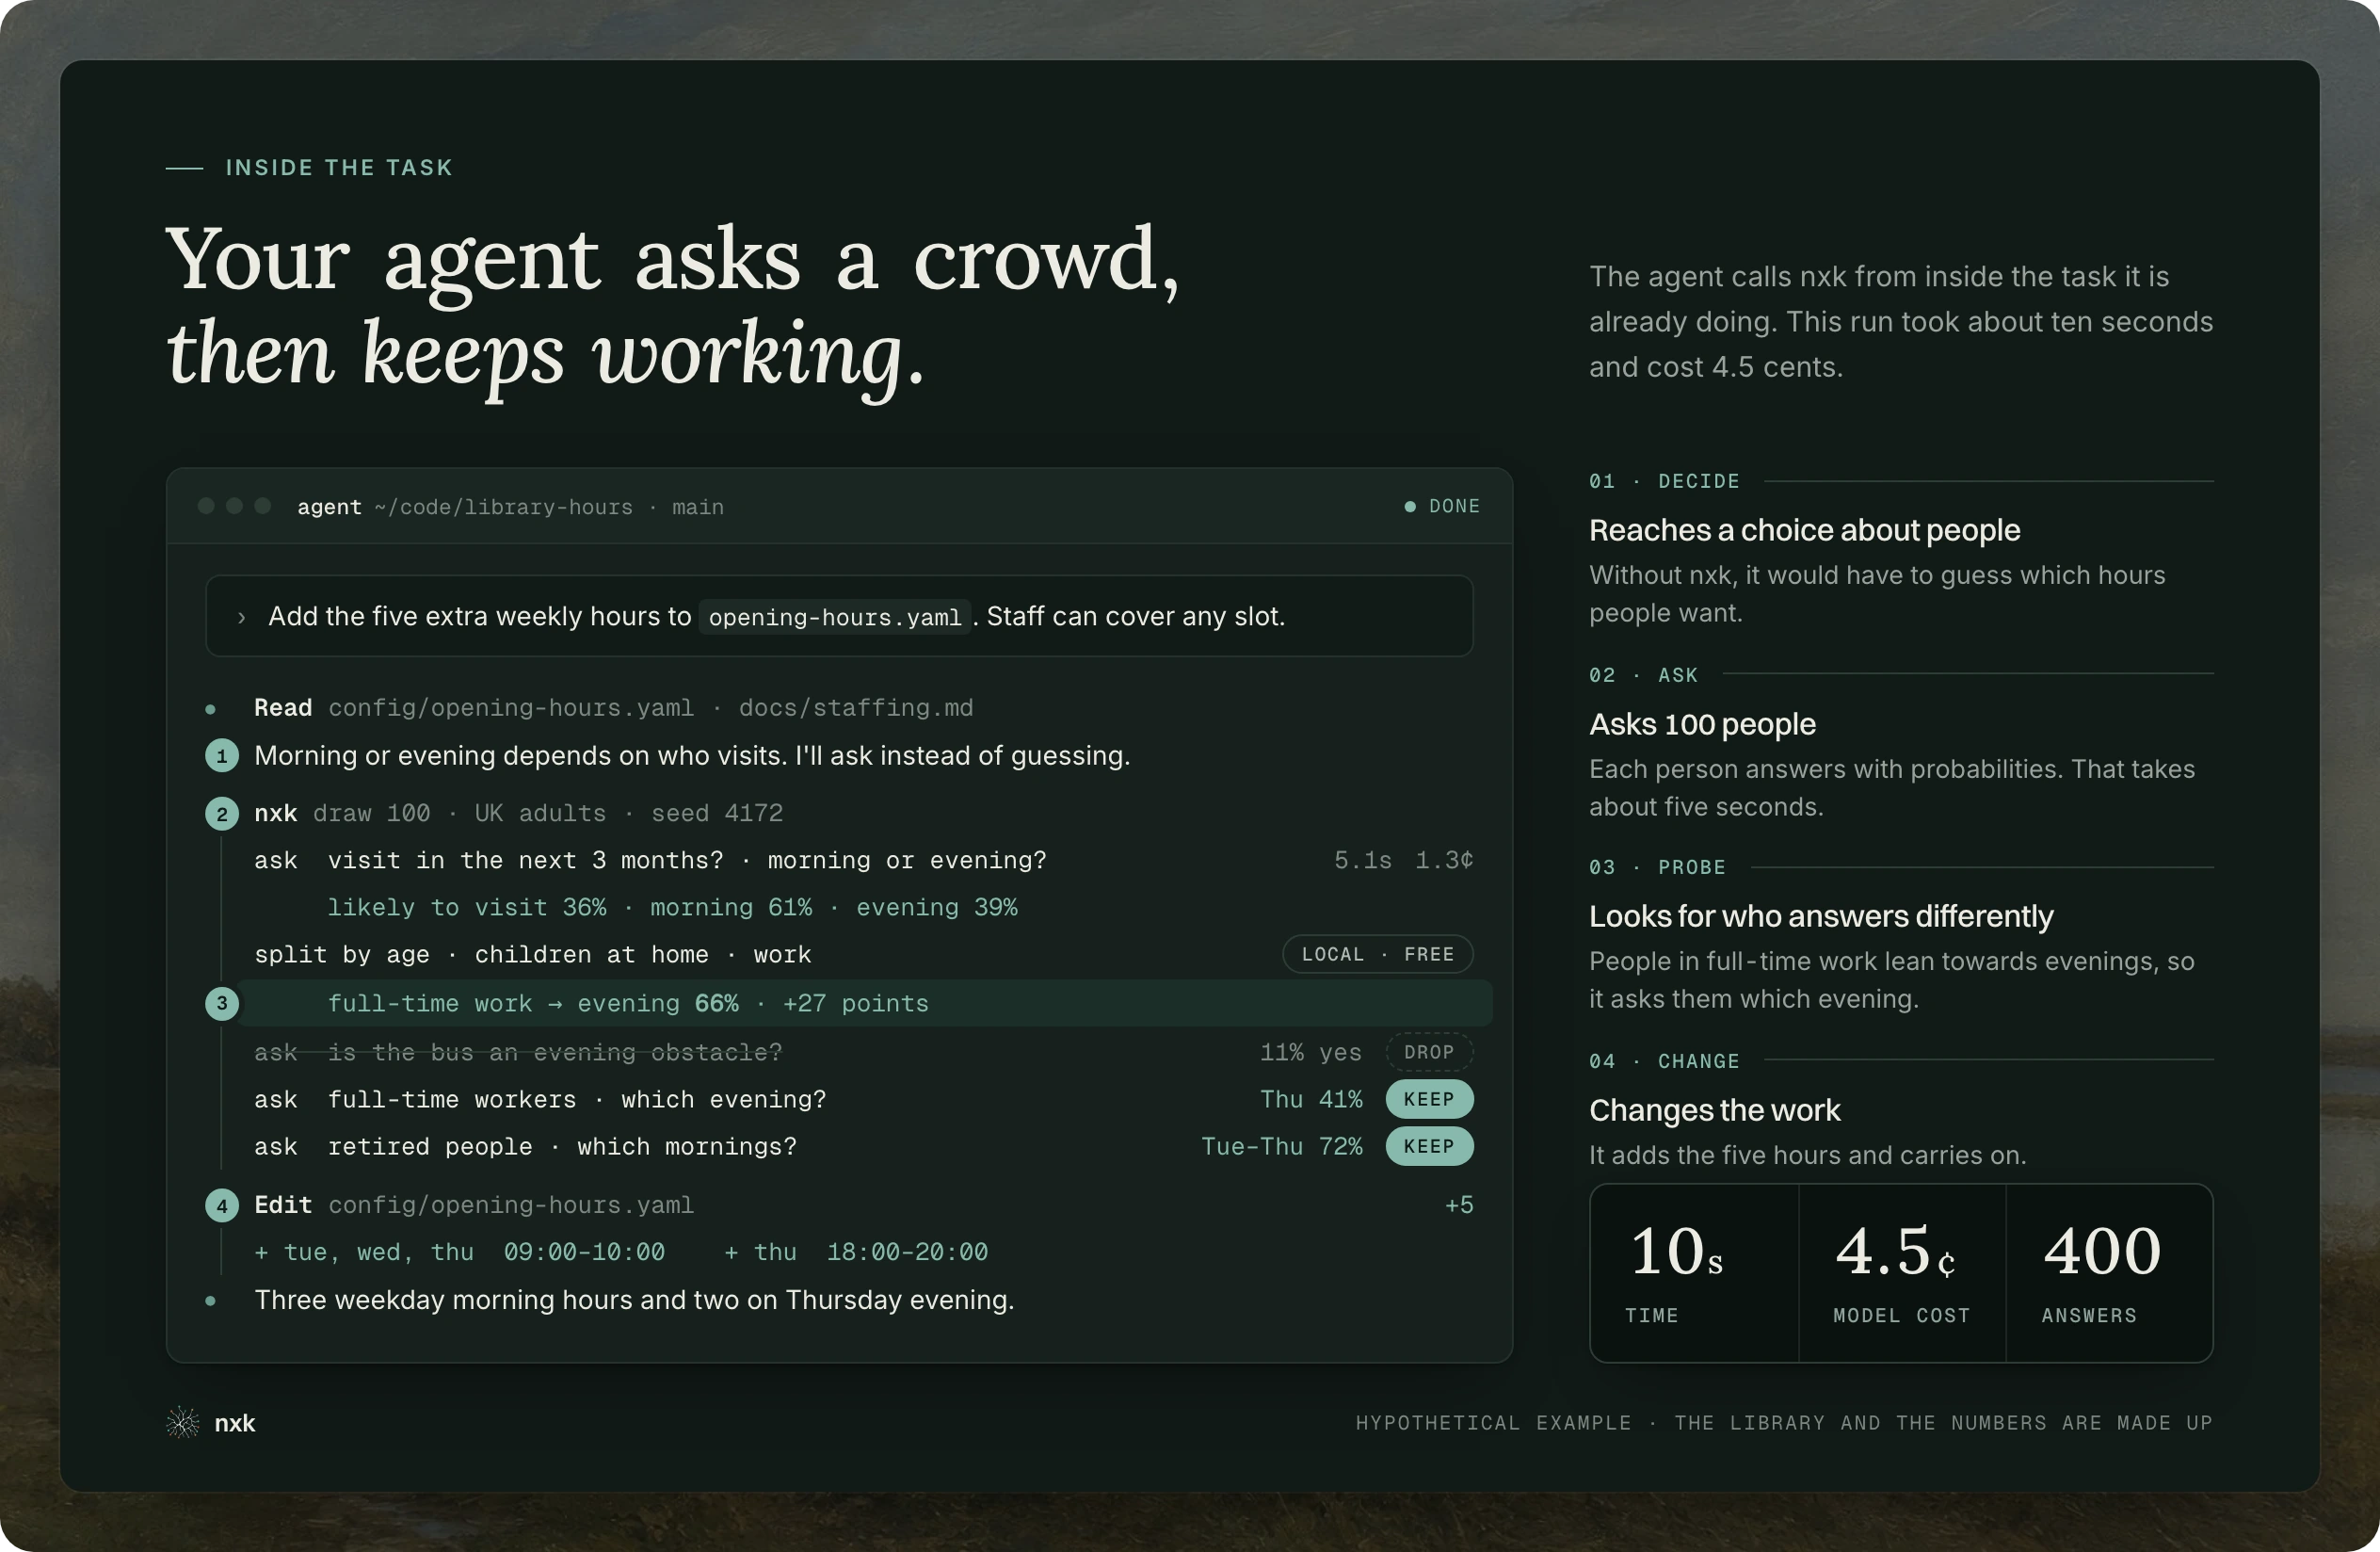
Task: Click '+ tue, wed, thu 09:00-10:00' diff entry
Action: (x=460, y=1252)
